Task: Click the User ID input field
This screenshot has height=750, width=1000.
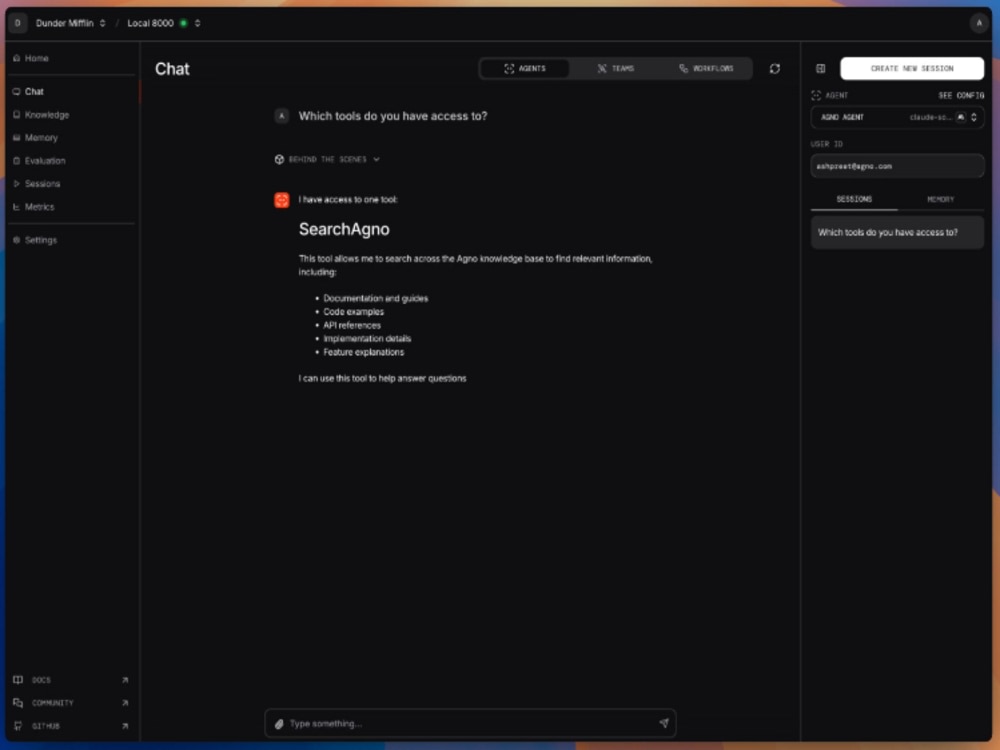Action: (x=897, y=166)
